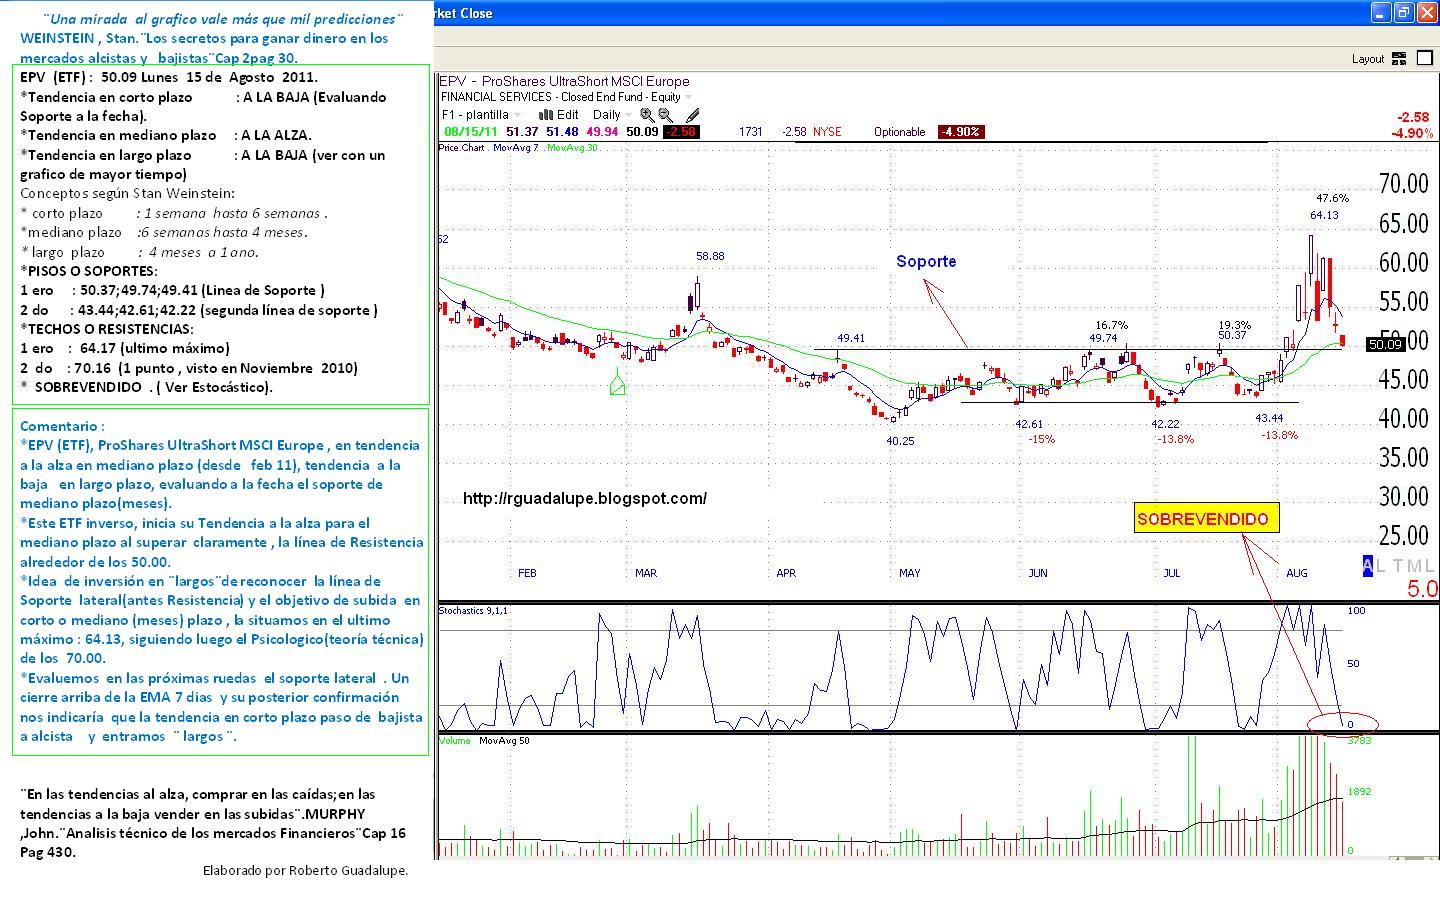This screenshot has height=900, width=1440.
Task: Click the low price 49.94
Action: tap(602, 132)
